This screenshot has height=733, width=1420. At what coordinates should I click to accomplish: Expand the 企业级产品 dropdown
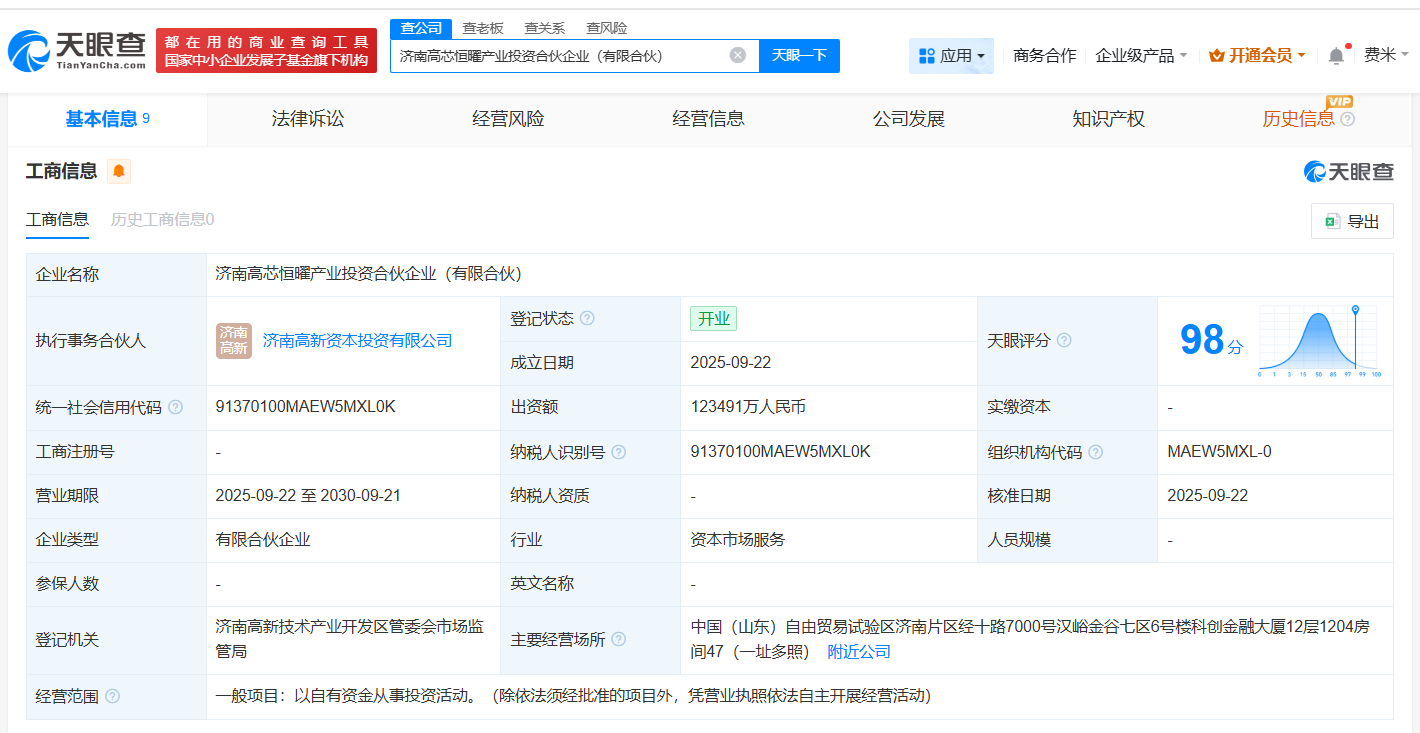(1139, 55)
